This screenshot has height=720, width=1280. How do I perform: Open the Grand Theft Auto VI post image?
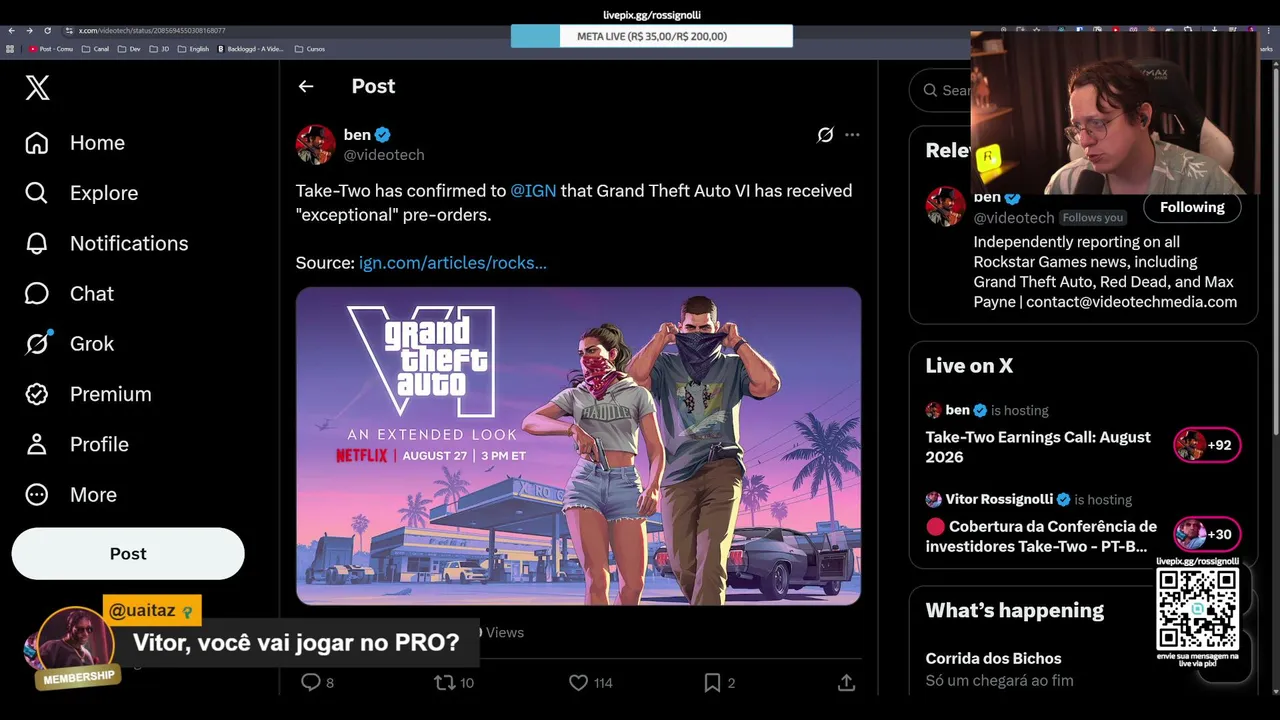[578, 446]
